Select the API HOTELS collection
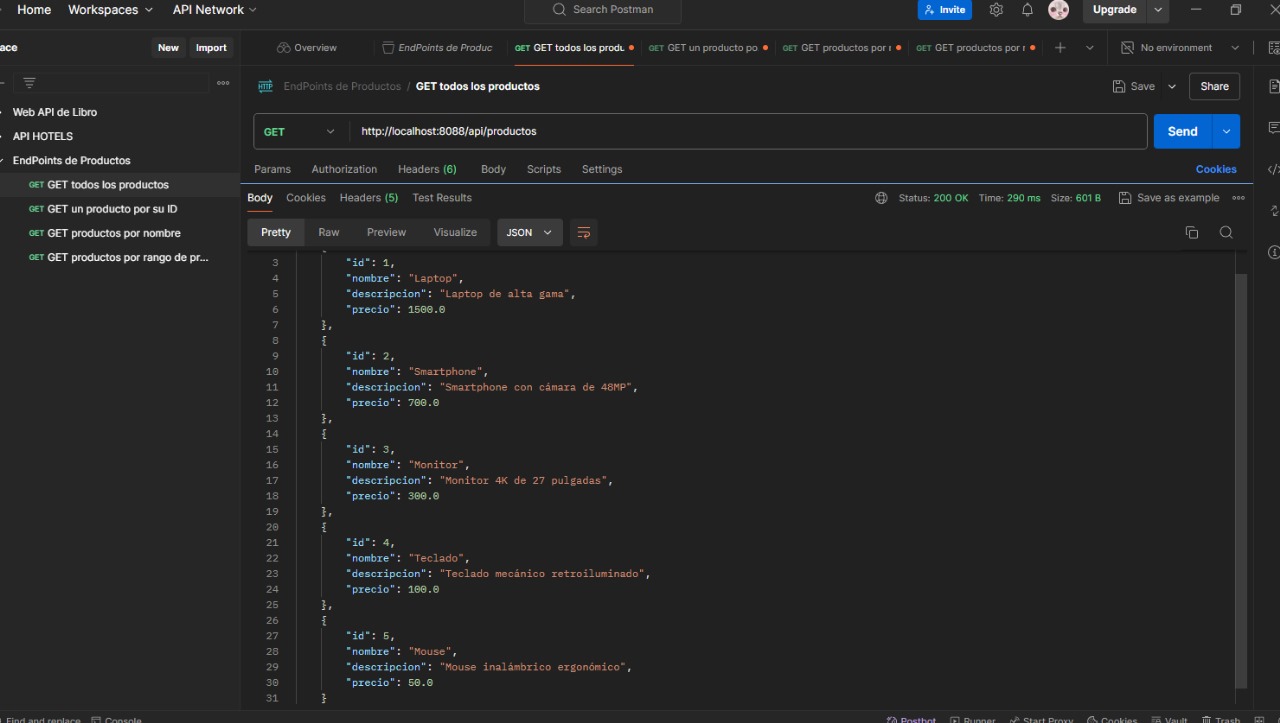Viewport: 1280px width, 723px height. coord(42,136)
